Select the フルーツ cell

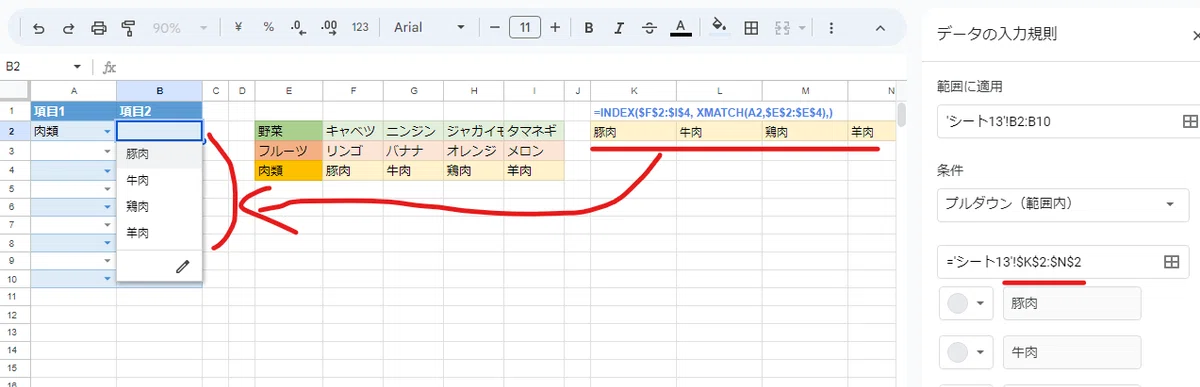coord(288,151)
